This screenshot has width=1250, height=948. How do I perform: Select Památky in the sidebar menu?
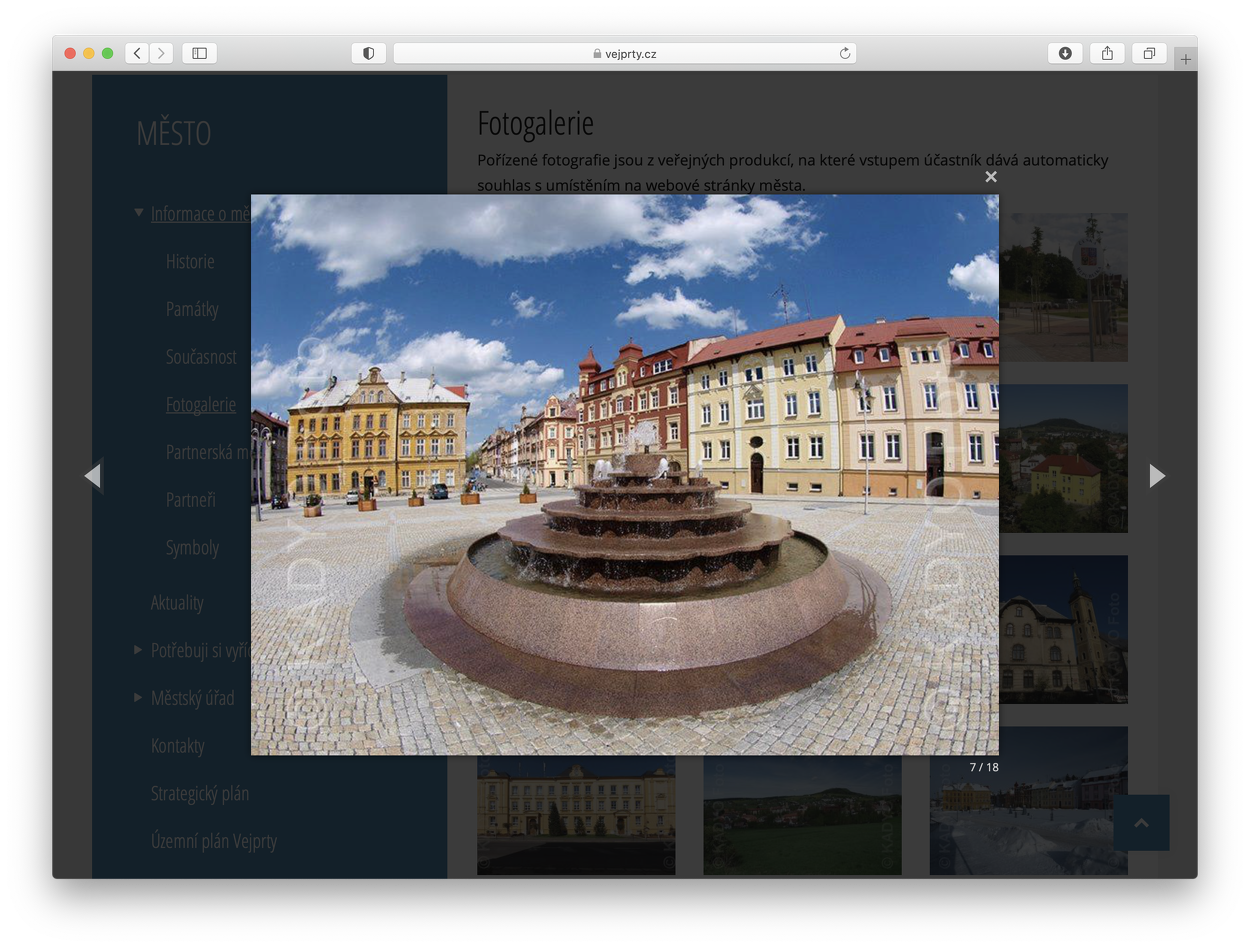pos(192,310)
